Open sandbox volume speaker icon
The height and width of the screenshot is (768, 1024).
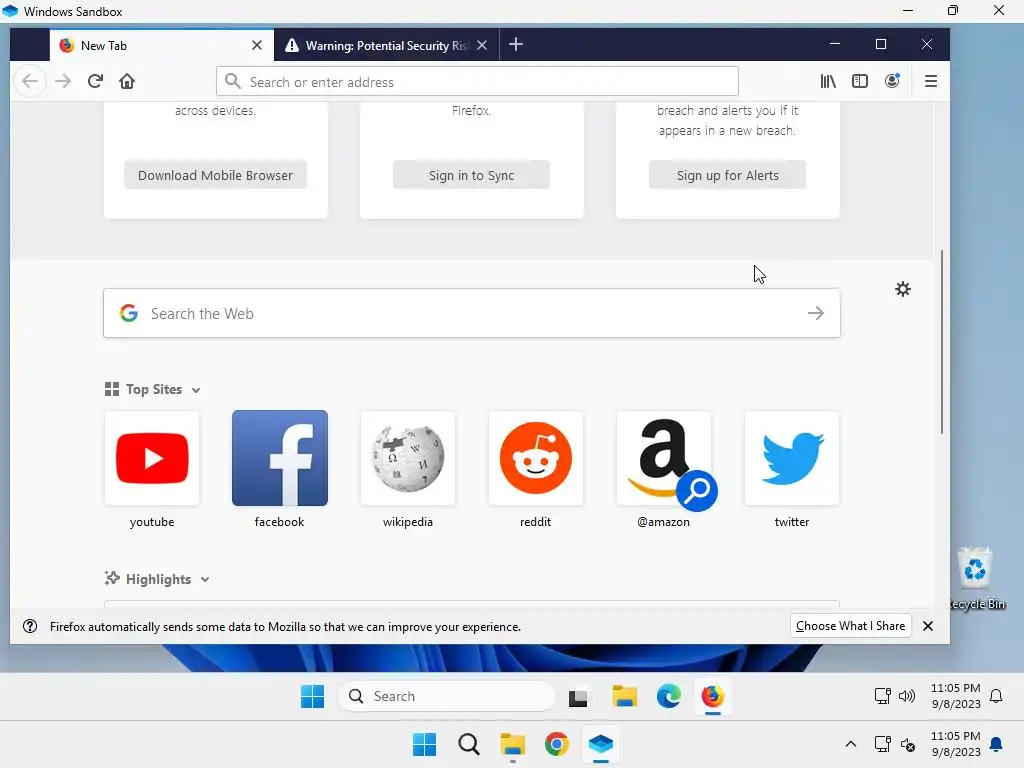pos(906,696)
